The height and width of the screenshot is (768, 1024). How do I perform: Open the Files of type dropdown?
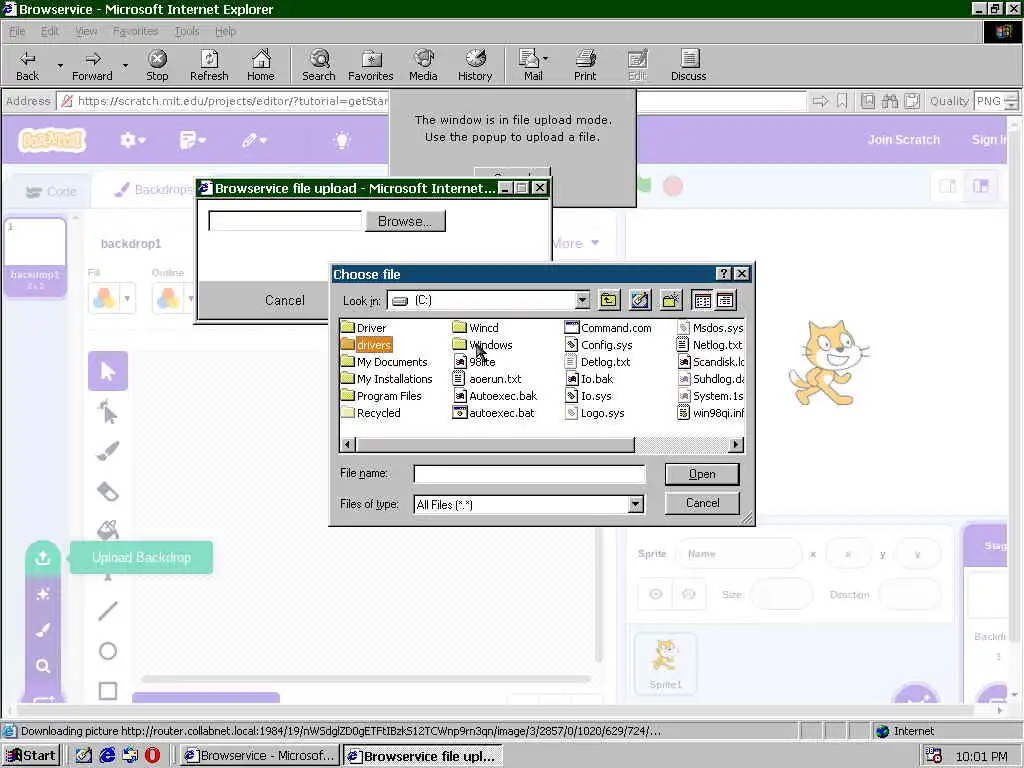tap(635, 504)
